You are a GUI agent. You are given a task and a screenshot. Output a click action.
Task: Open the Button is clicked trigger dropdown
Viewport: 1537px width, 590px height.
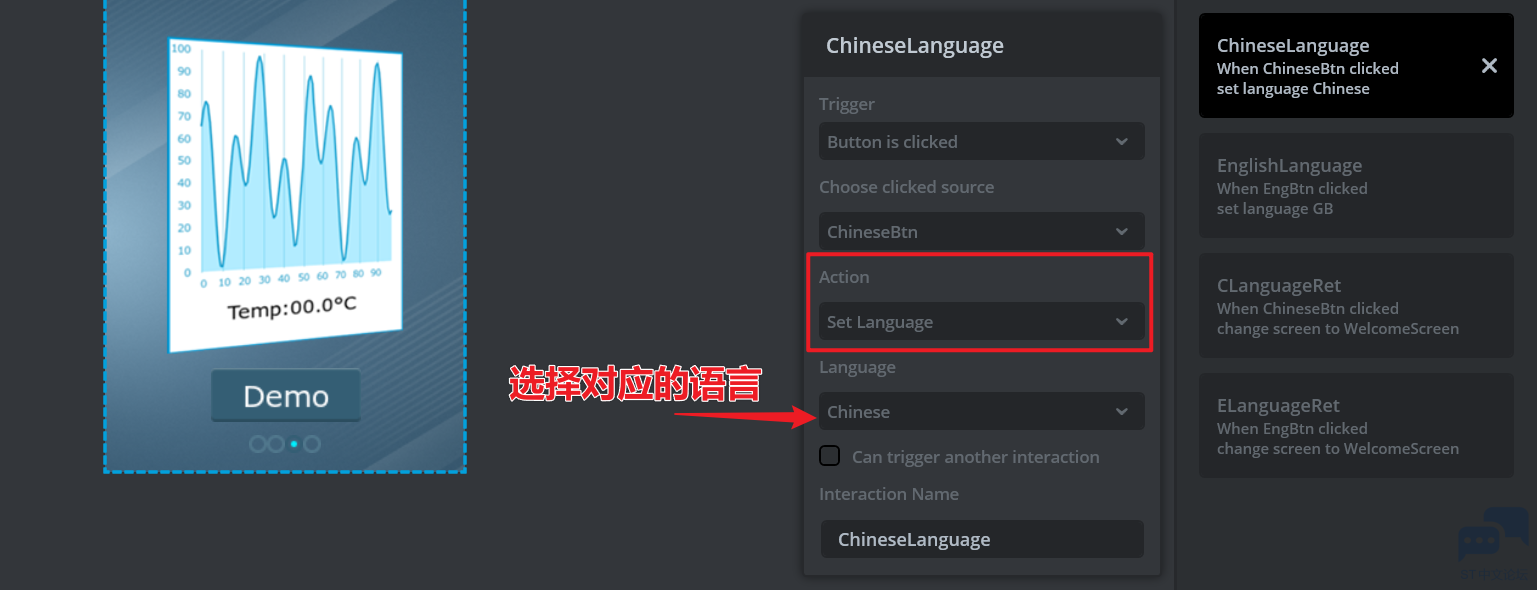pos(981,142)
